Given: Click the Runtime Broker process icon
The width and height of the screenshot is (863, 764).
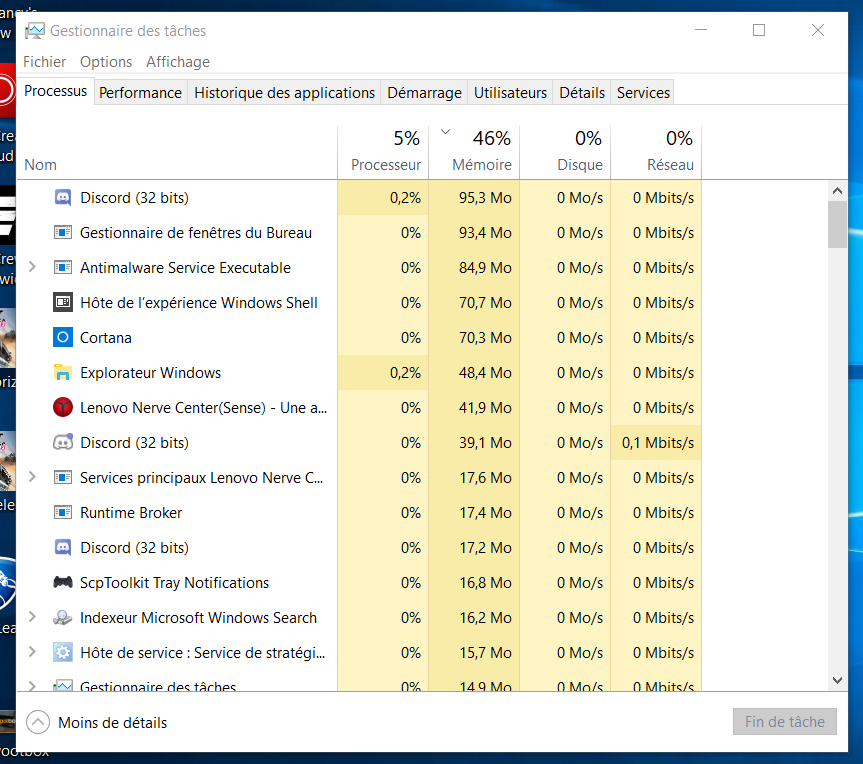Looking at the screenshot, I should 63,512.
